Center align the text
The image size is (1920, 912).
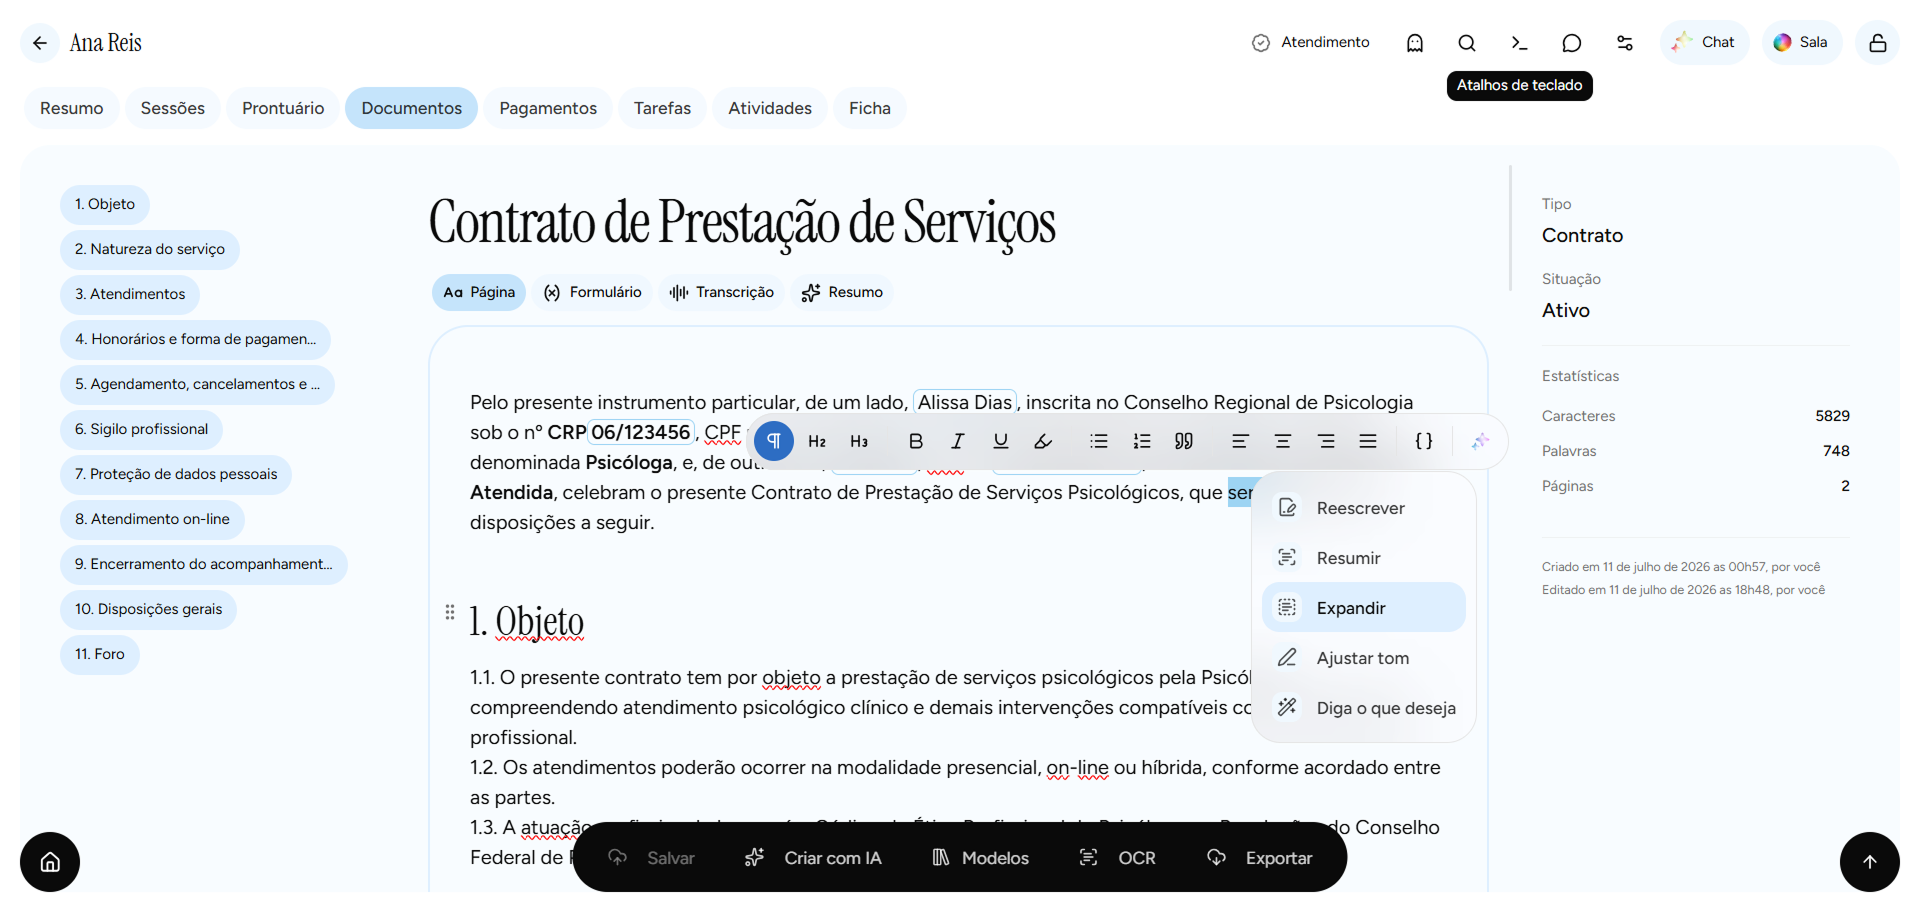[1283, 441]
